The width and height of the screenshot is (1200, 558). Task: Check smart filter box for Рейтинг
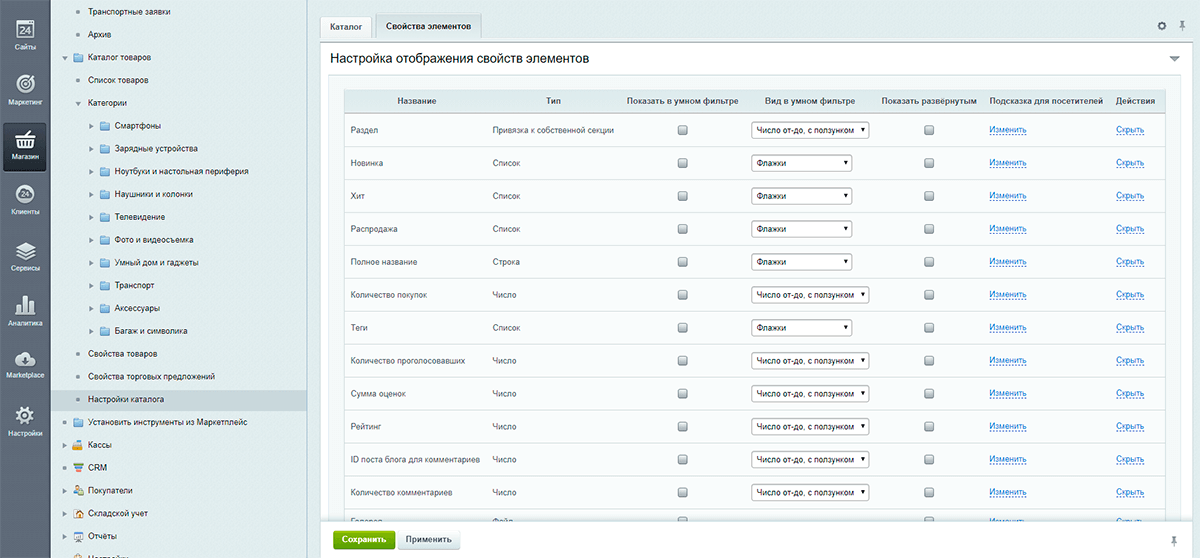(x=682, y=427)
